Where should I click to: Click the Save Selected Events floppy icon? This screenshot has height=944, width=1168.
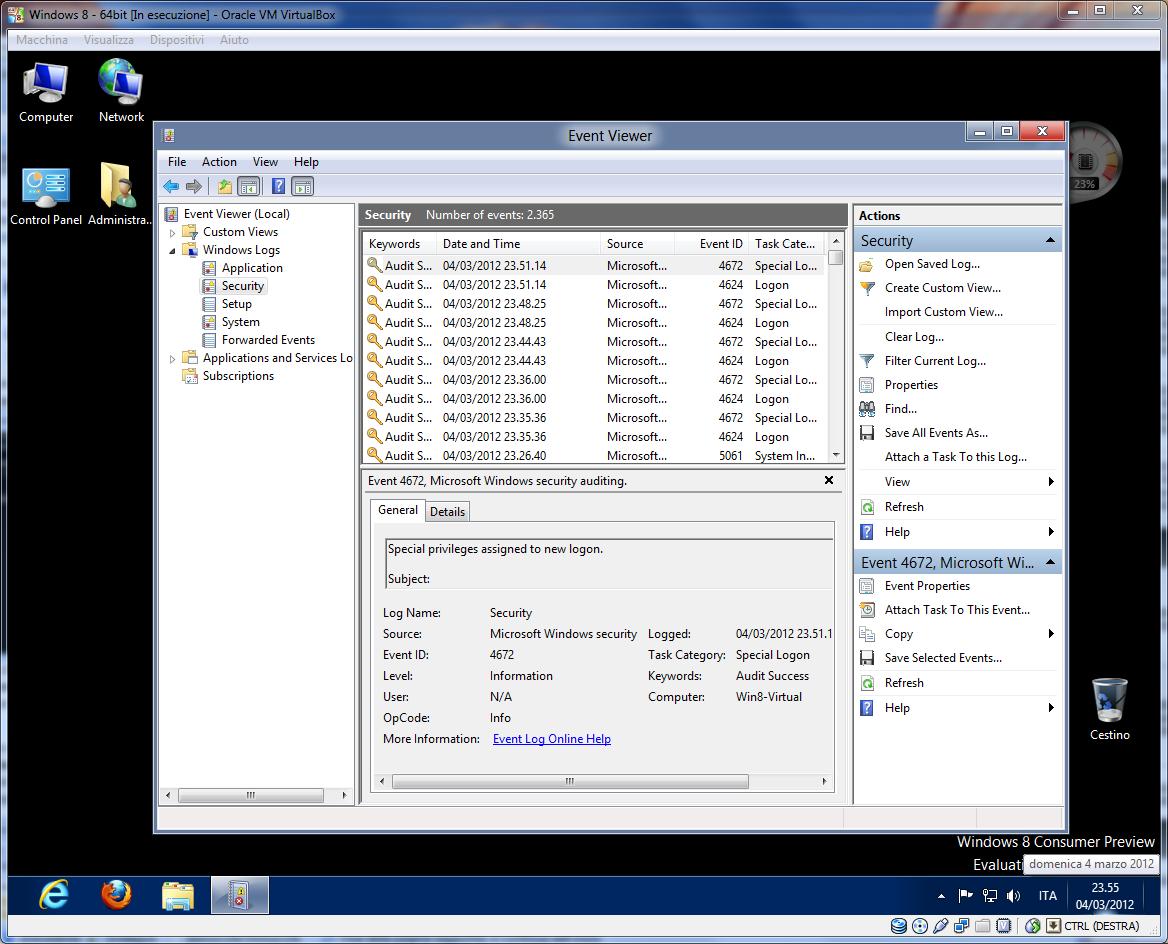867,658
